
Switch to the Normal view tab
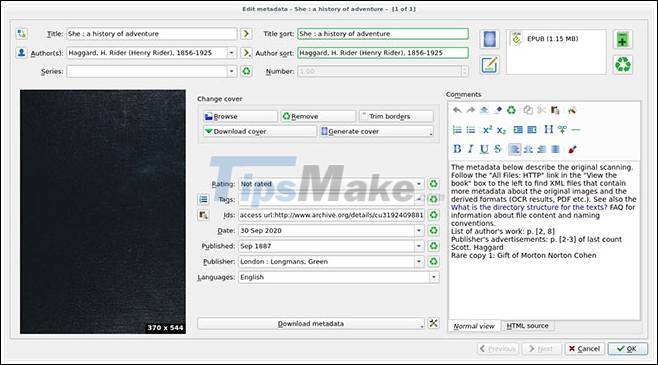click(474, 326)
